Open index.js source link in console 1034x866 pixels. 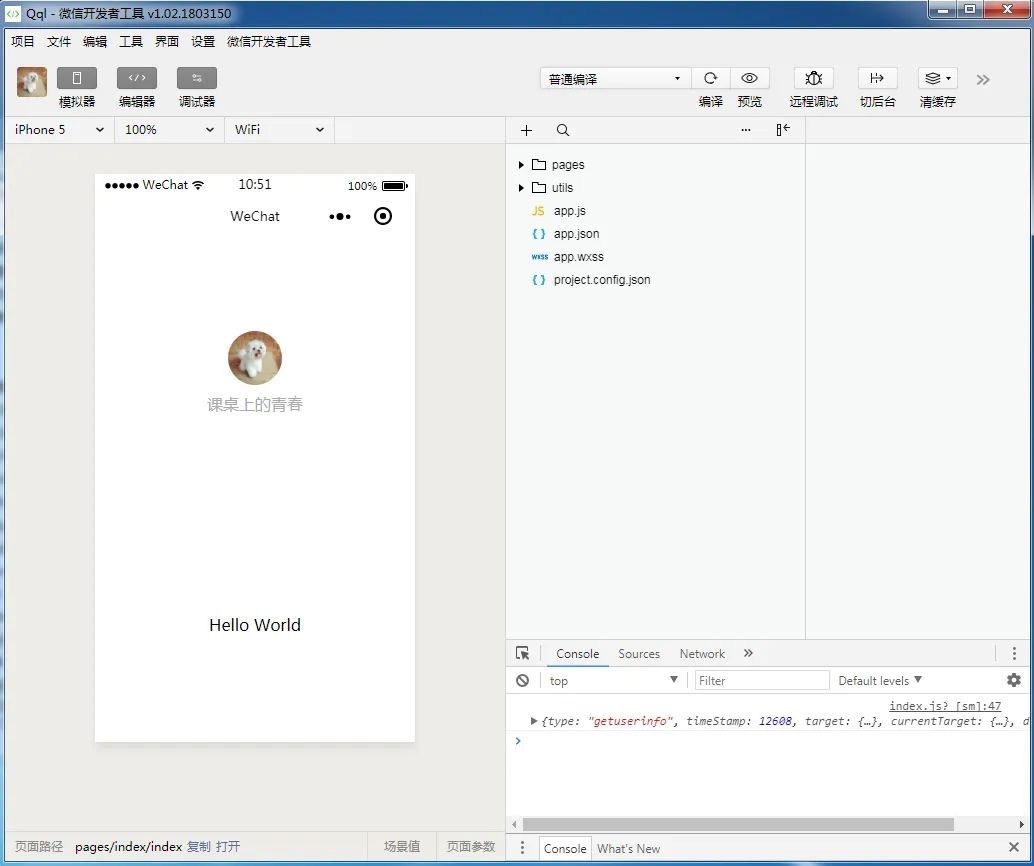point(945,706)
